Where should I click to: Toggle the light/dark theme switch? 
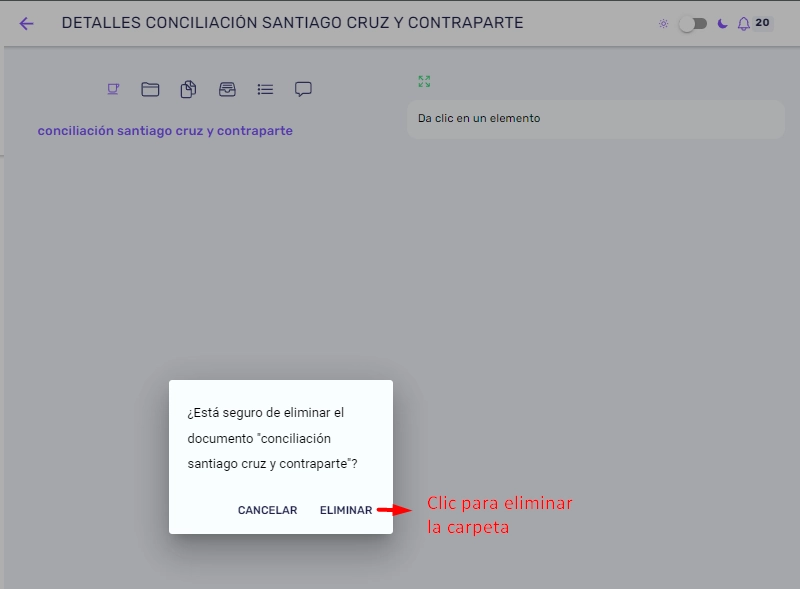(693, 23)
